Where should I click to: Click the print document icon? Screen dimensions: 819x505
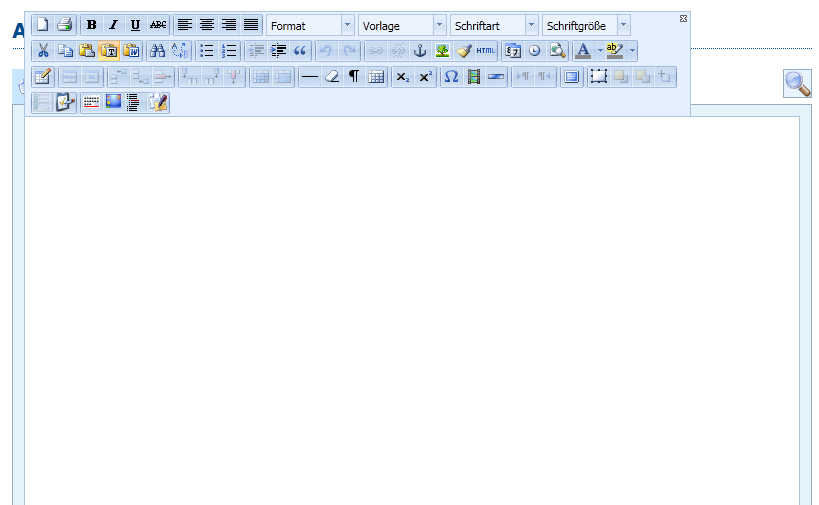pyautogui.click(x=64, y=25)
